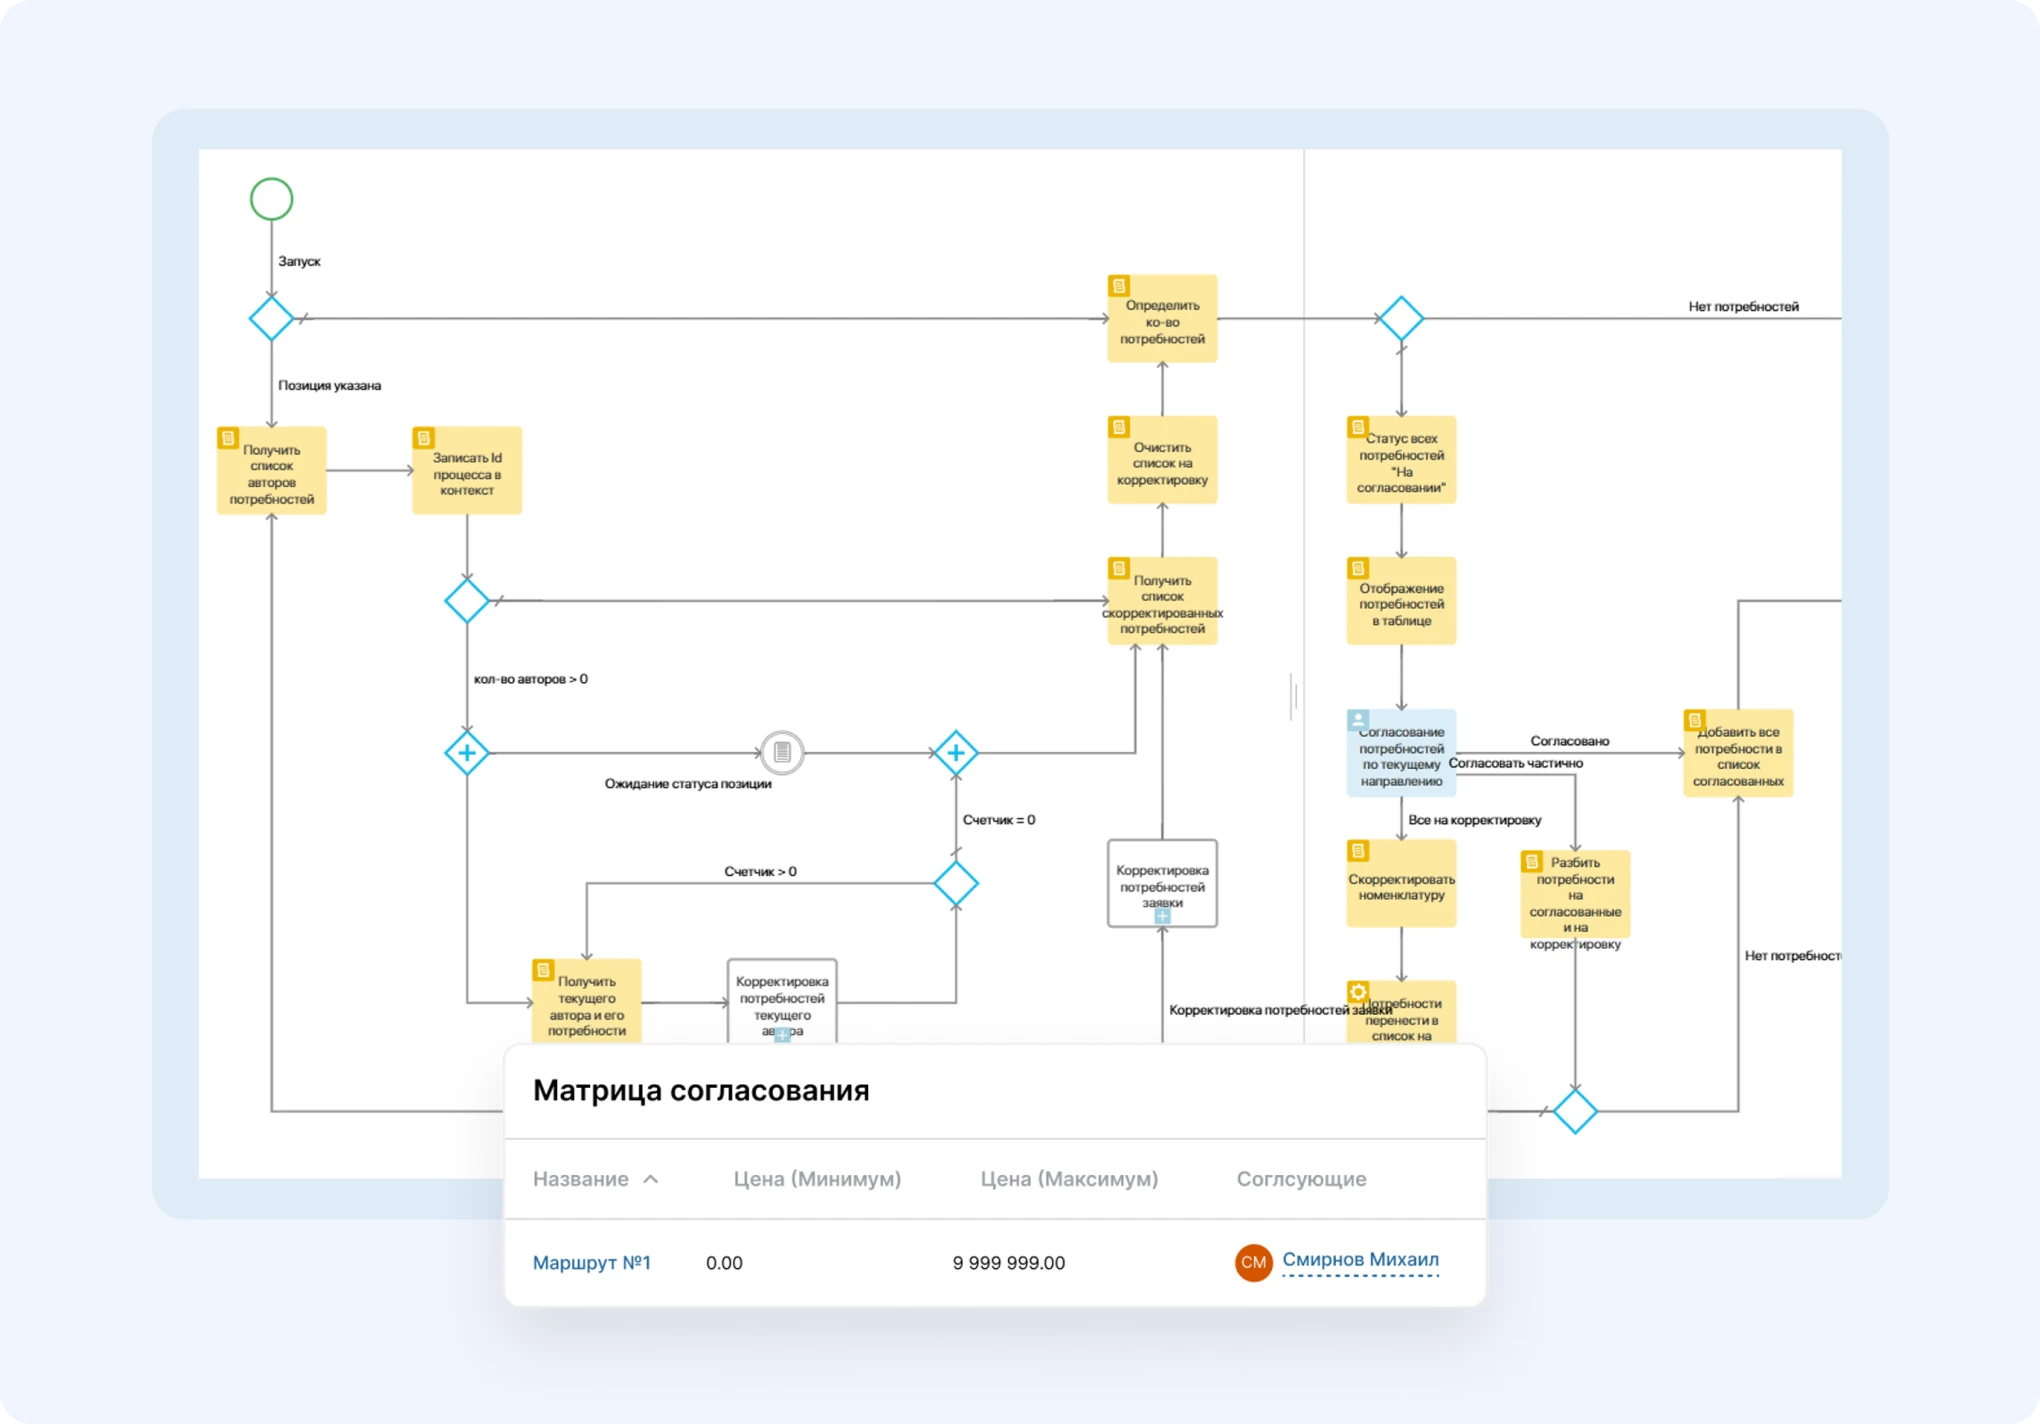Click the orange 'СМ' avatar circle

[1253, 1262]
